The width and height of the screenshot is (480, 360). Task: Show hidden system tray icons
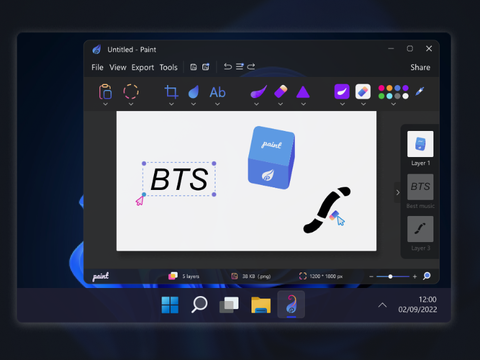point(382,305)
